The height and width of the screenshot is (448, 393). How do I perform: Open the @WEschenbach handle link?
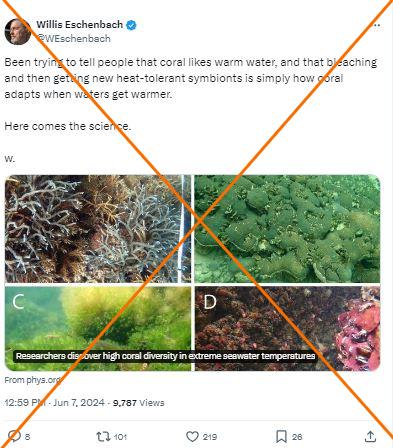[x=73, y=39]
